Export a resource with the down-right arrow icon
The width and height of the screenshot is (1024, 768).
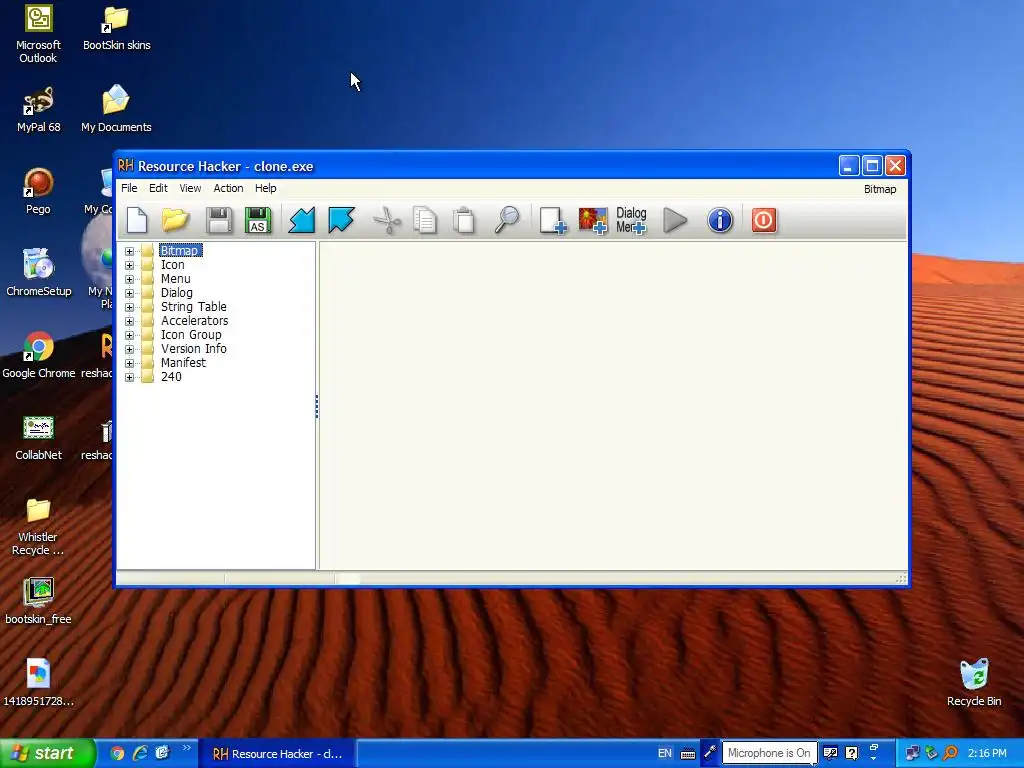[342, 220]
